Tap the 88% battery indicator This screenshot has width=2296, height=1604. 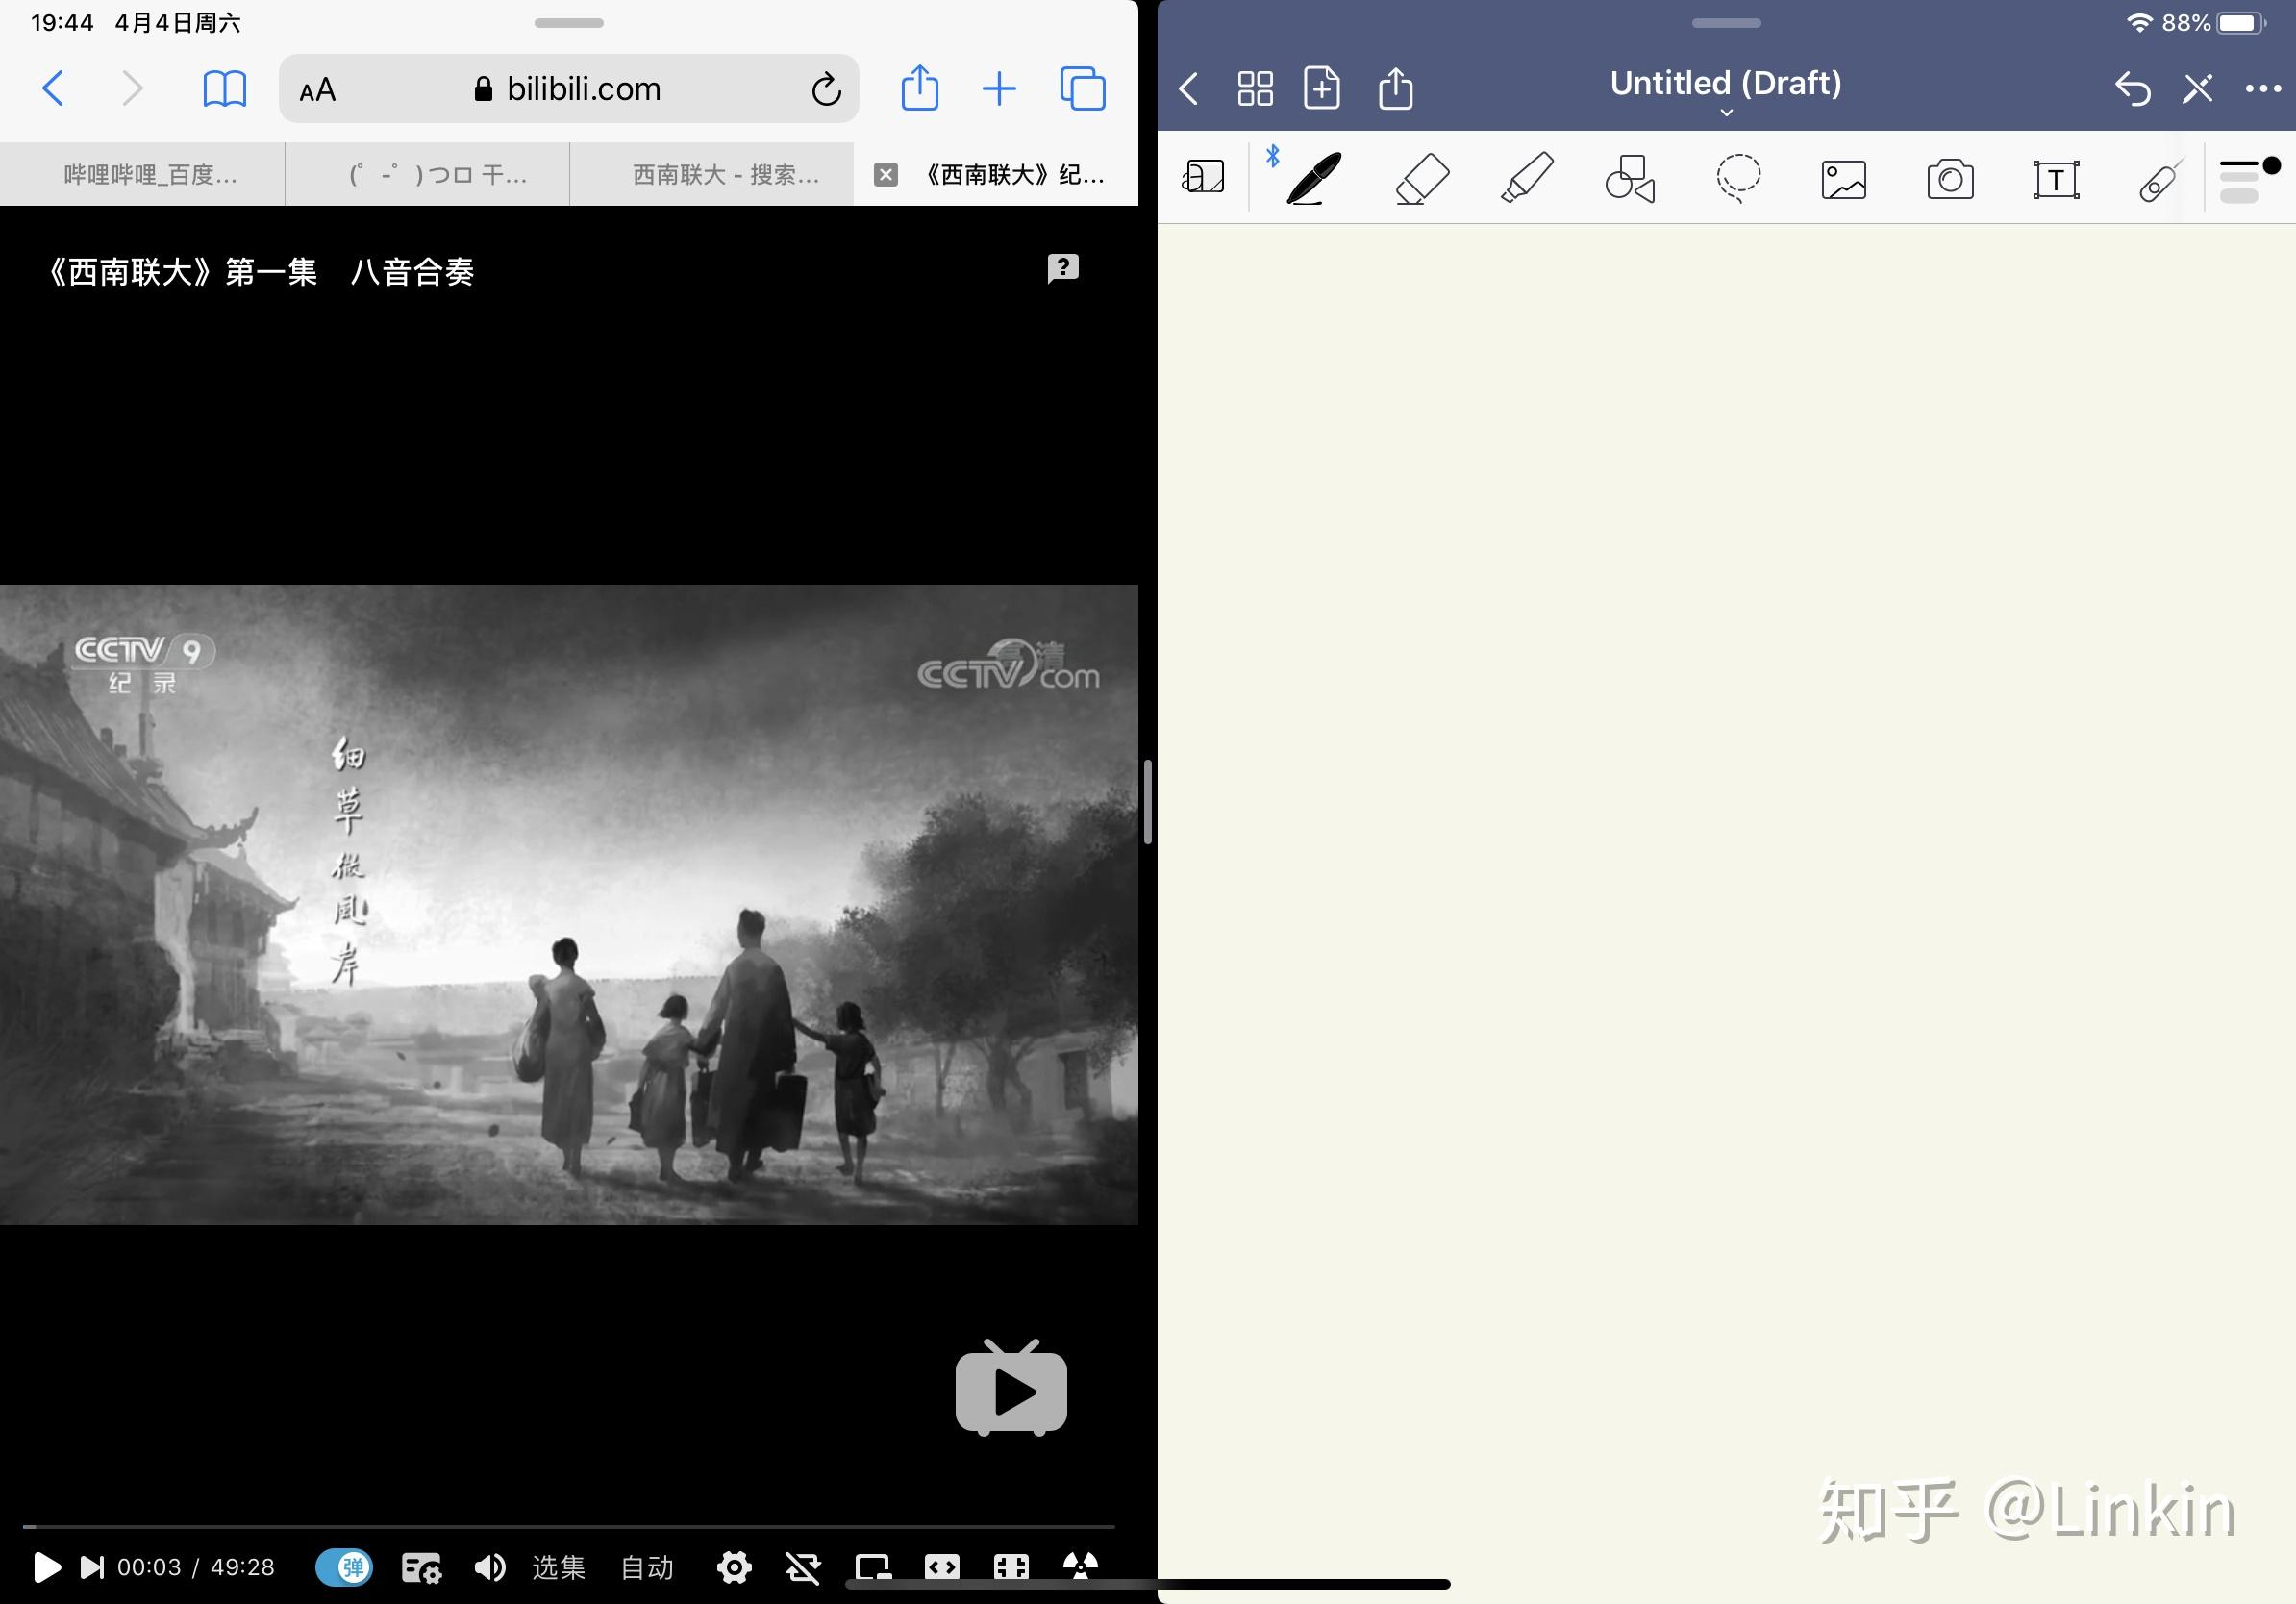2214,23
